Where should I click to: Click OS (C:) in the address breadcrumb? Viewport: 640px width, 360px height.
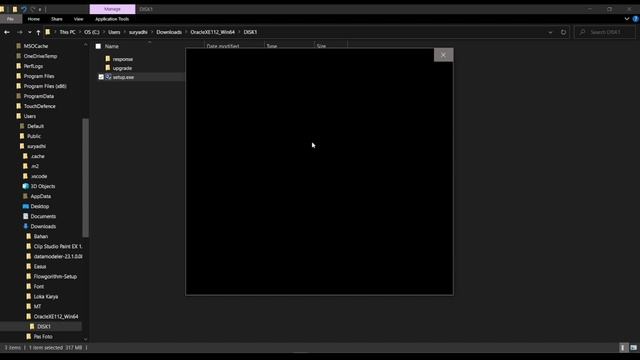pos(92,32)
